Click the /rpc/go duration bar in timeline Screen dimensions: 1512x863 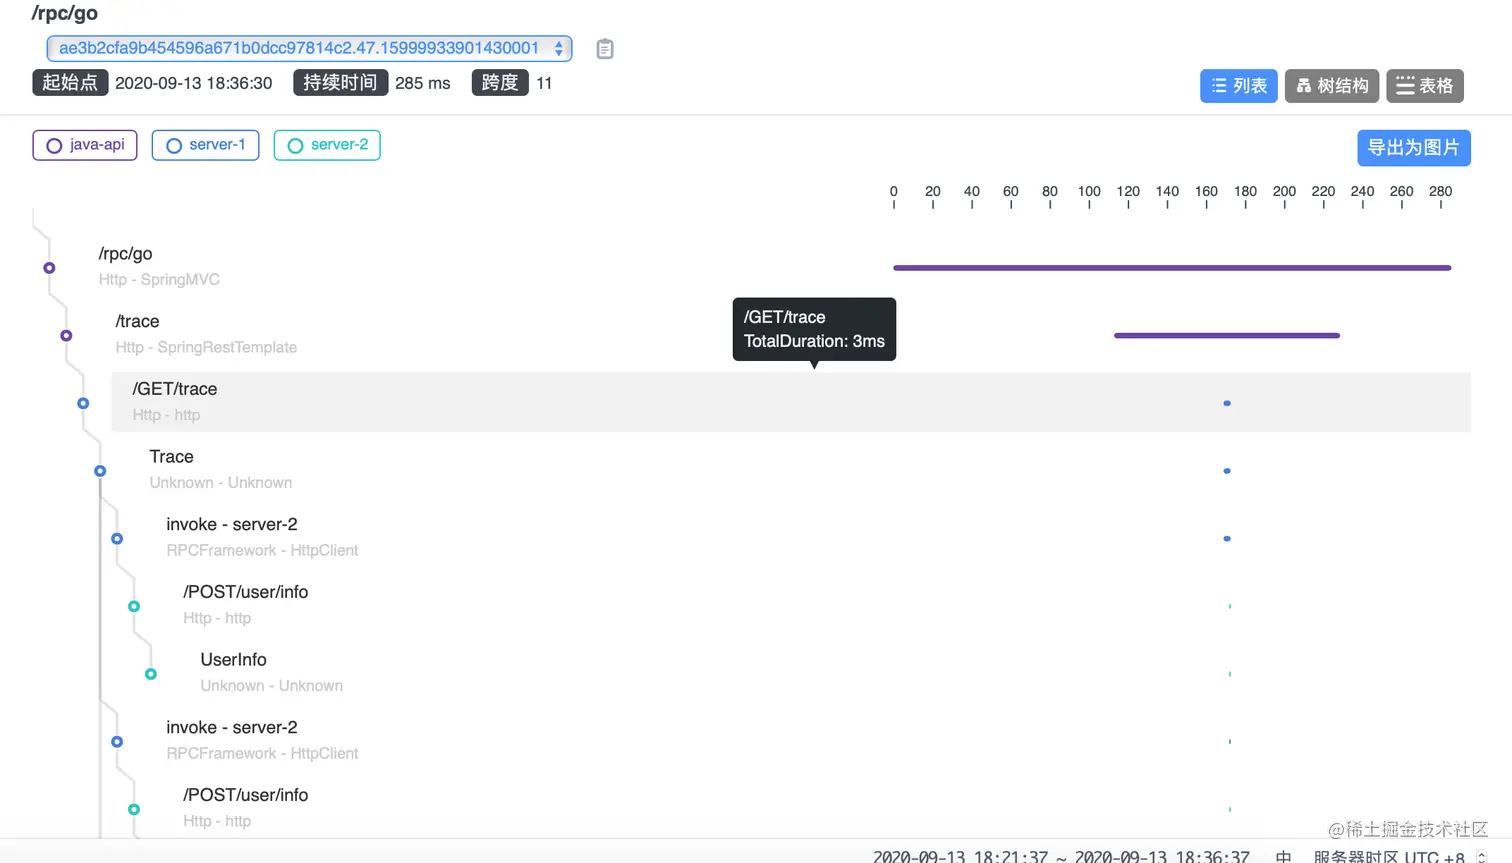point(1172,268)
